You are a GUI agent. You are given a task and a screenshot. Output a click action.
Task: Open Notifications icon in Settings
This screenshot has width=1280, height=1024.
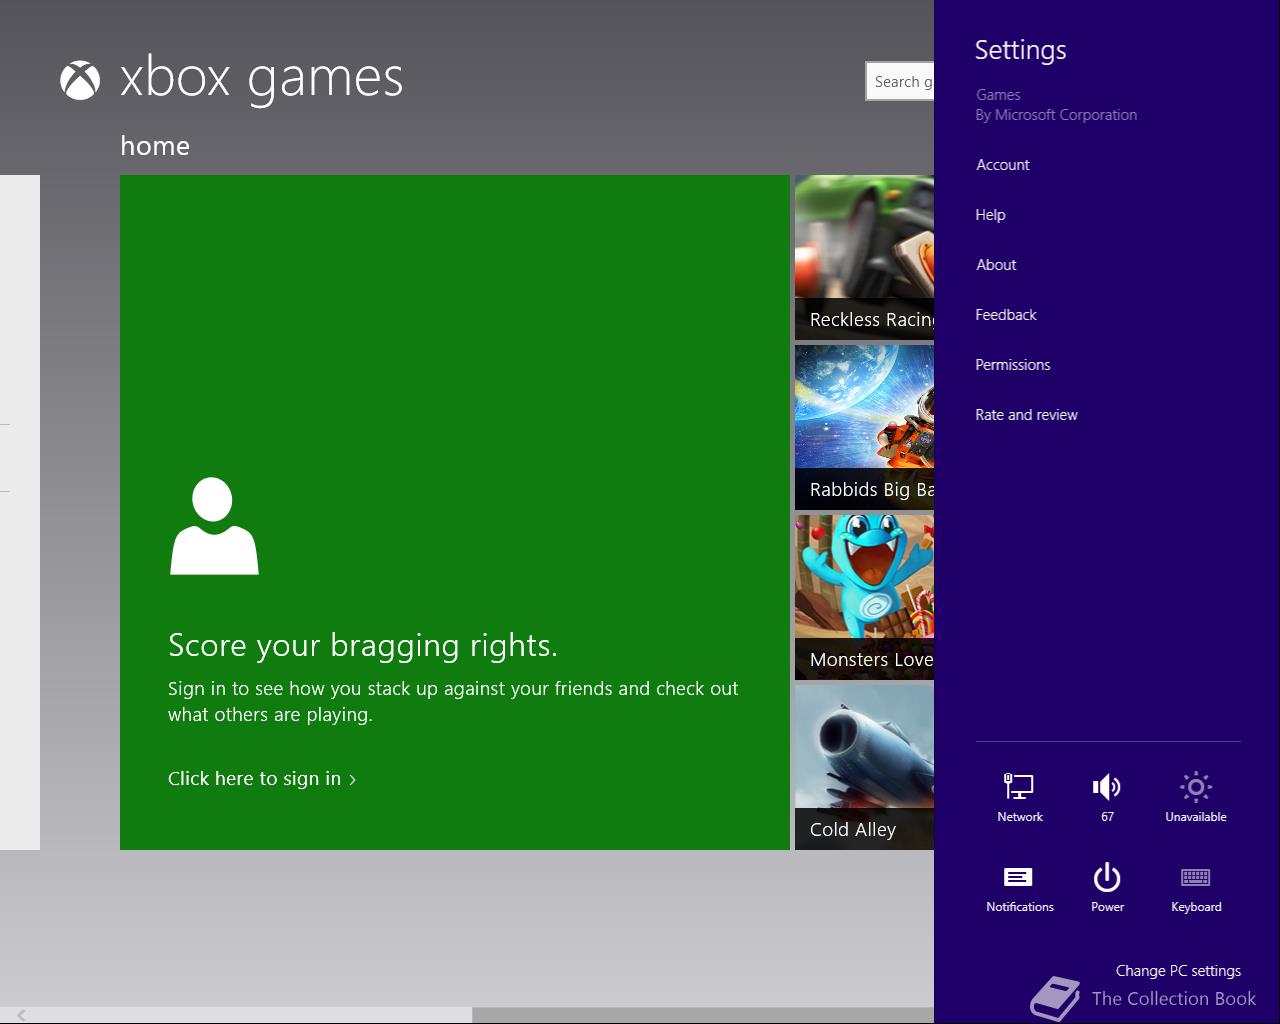pyautogui.click(x=1018, y=877)
